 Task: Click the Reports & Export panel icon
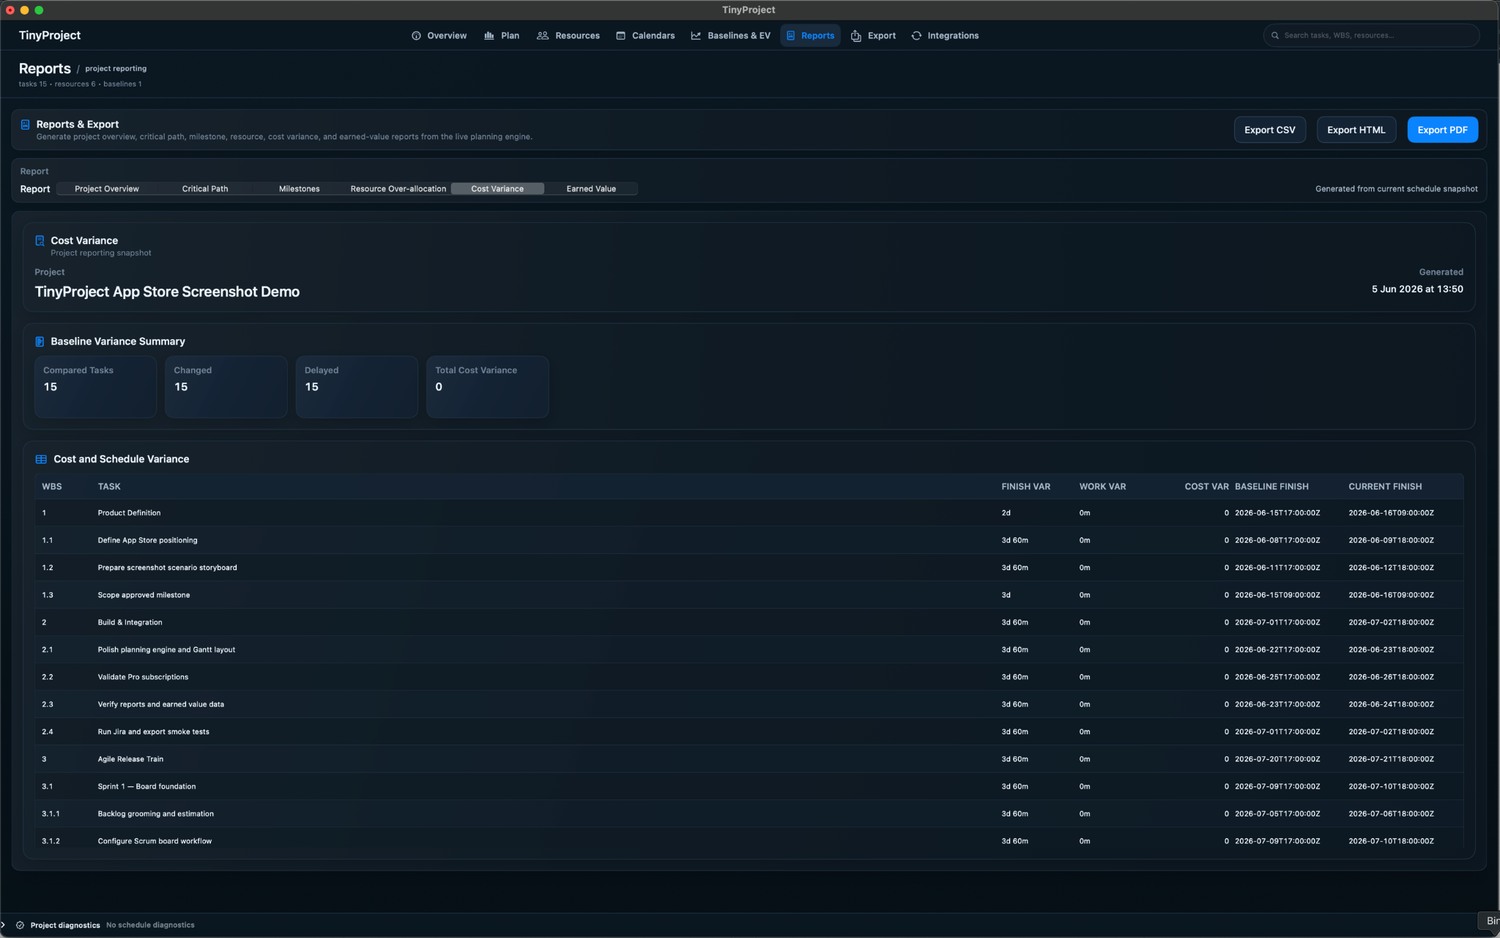25,125
